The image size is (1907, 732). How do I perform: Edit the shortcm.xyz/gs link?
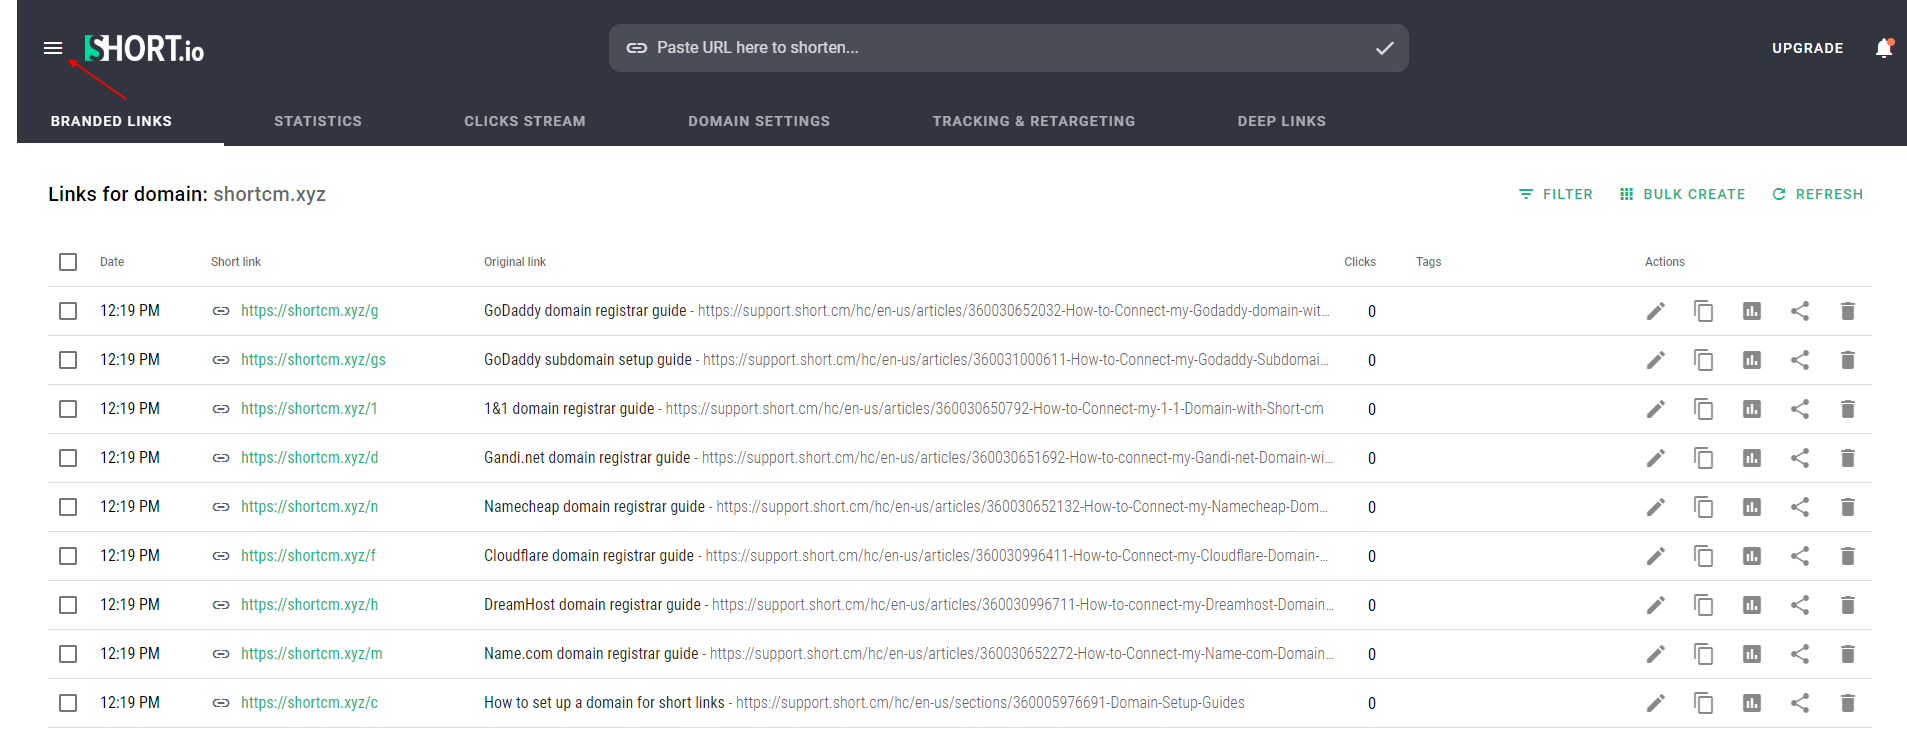[x=1656, y=360]
